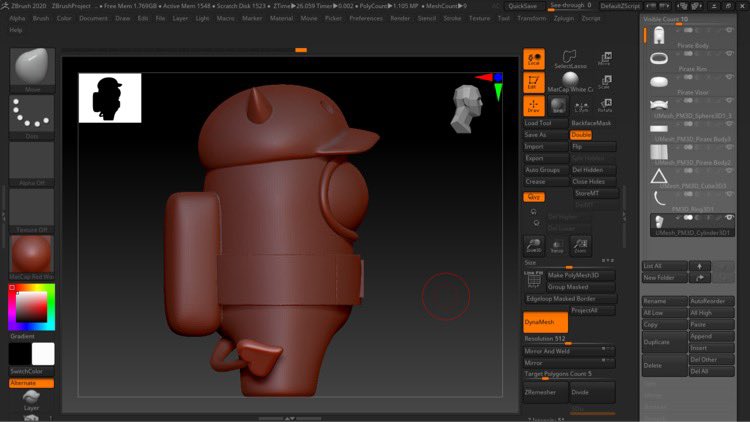Screen dimensions: 750x422
Task: Click the Close Holes button
Action: tap(593, 182)
